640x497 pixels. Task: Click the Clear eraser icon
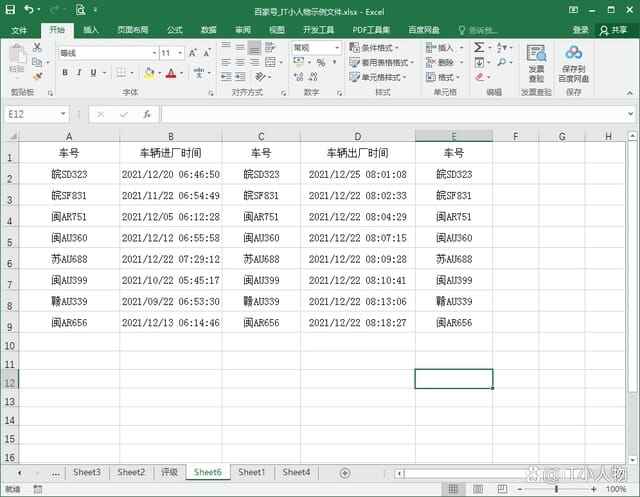[x=480, y=77]
